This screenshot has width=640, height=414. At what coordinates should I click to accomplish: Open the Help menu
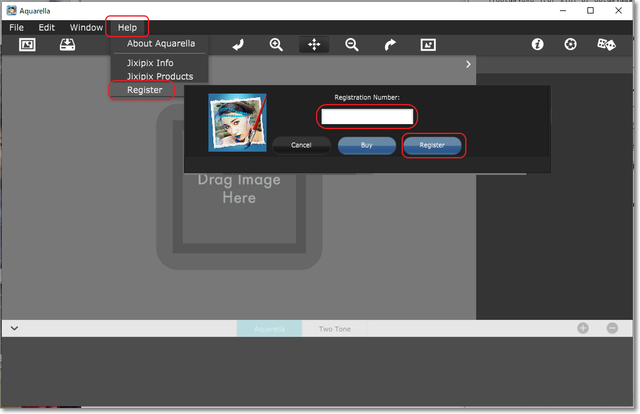(127, 27)
